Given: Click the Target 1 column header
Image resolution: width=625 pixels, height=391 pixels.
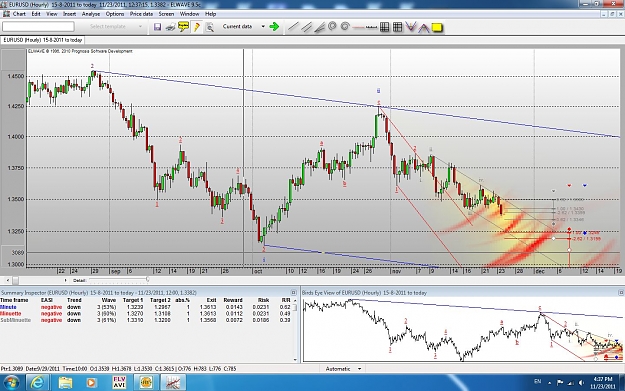Looking at the screenshot, I should [133, 300].
